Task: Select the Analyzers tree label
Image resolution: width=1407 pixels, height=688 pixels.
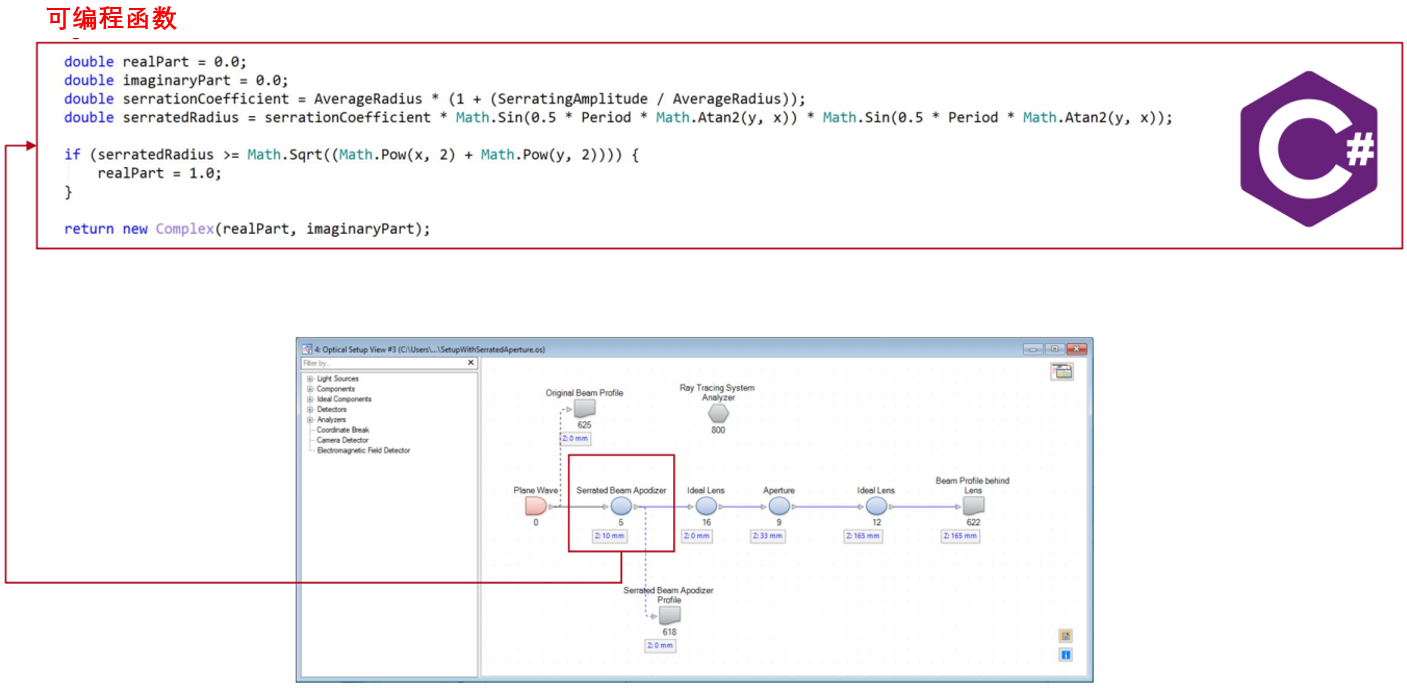Action: point(332,420)
